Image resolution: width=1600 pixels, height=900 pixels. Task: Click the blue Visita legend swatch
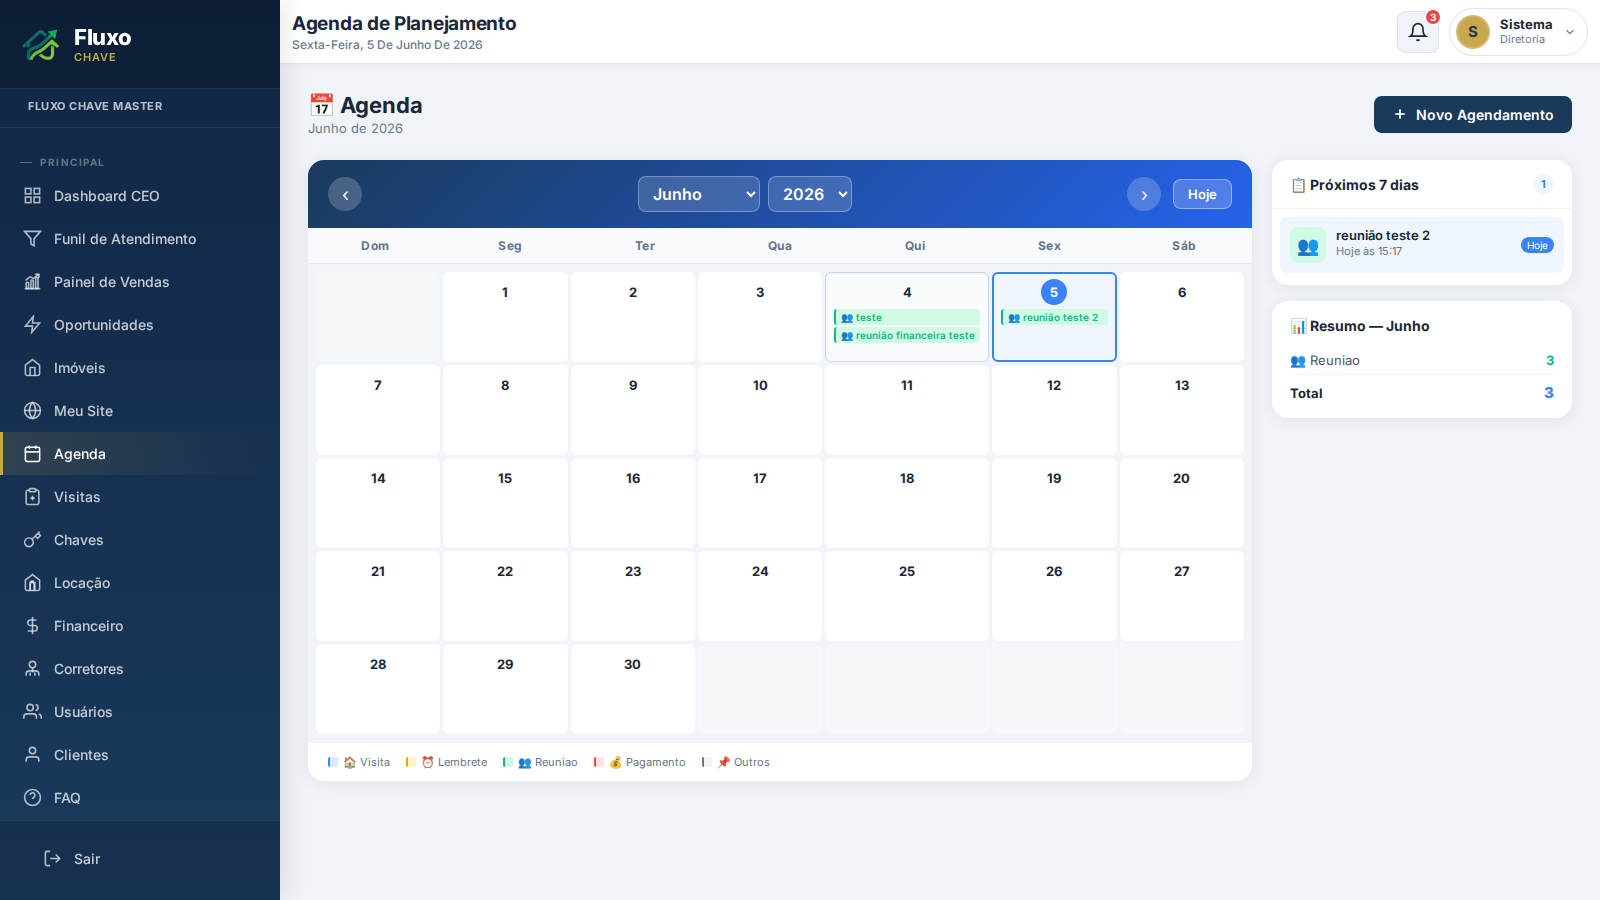(x=332, y=762)
